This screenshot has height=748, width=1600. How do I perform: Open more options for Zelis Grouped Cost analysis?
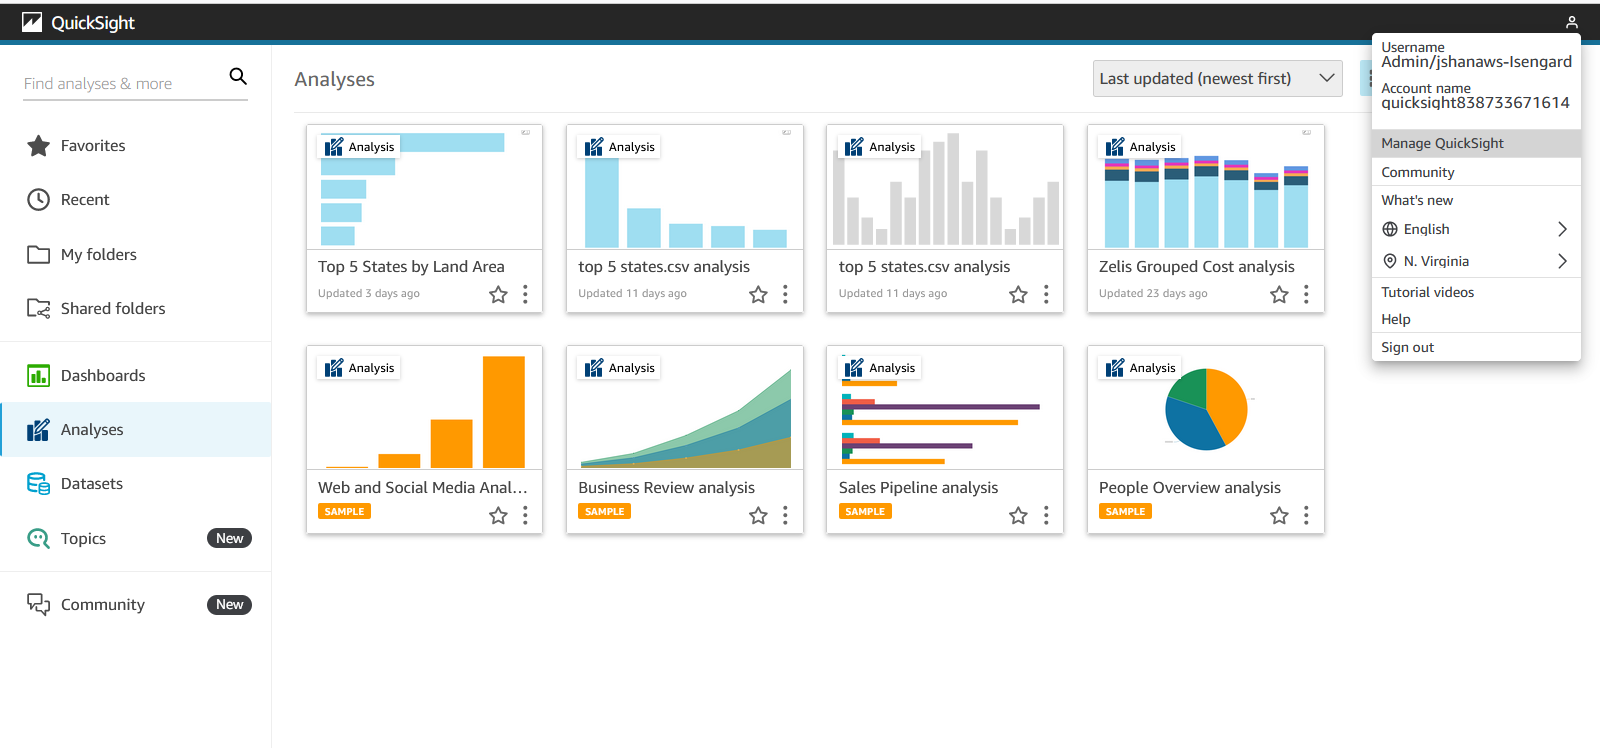tap(1306, 294)
